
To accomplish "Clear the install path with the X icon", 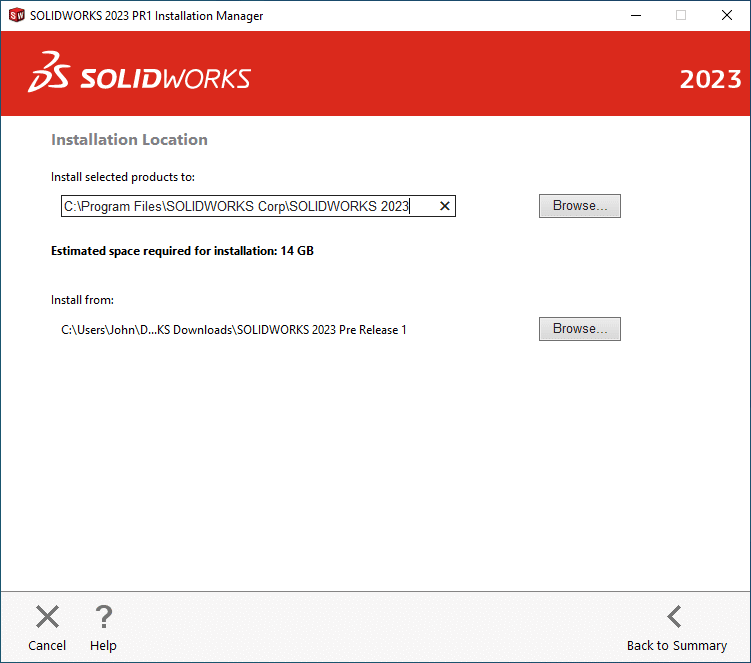I will click(444, 206).
